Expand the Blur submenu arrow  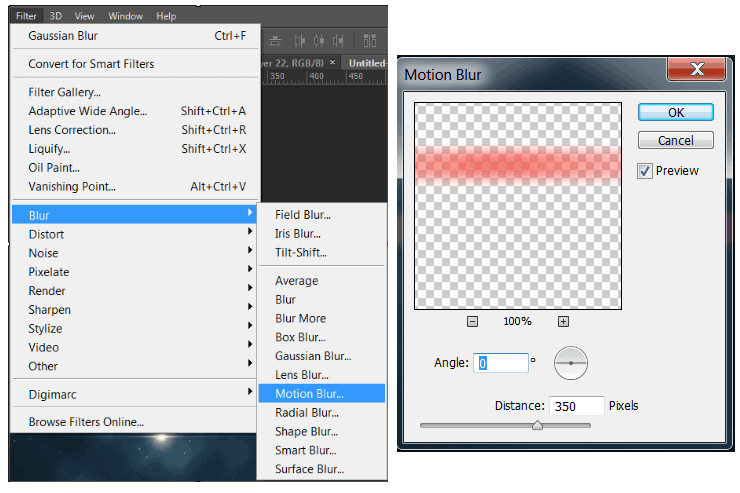250,213
